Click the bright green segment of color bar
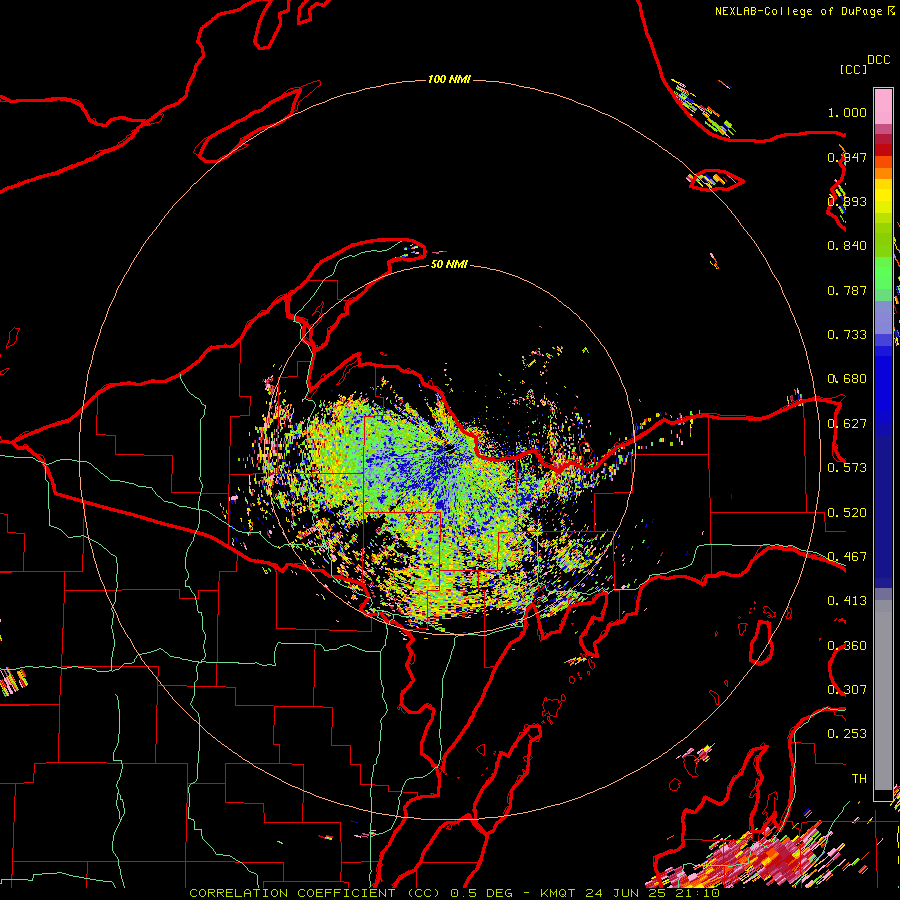The width and height of the screenshot is (900, 900). (x=883, y=272)
